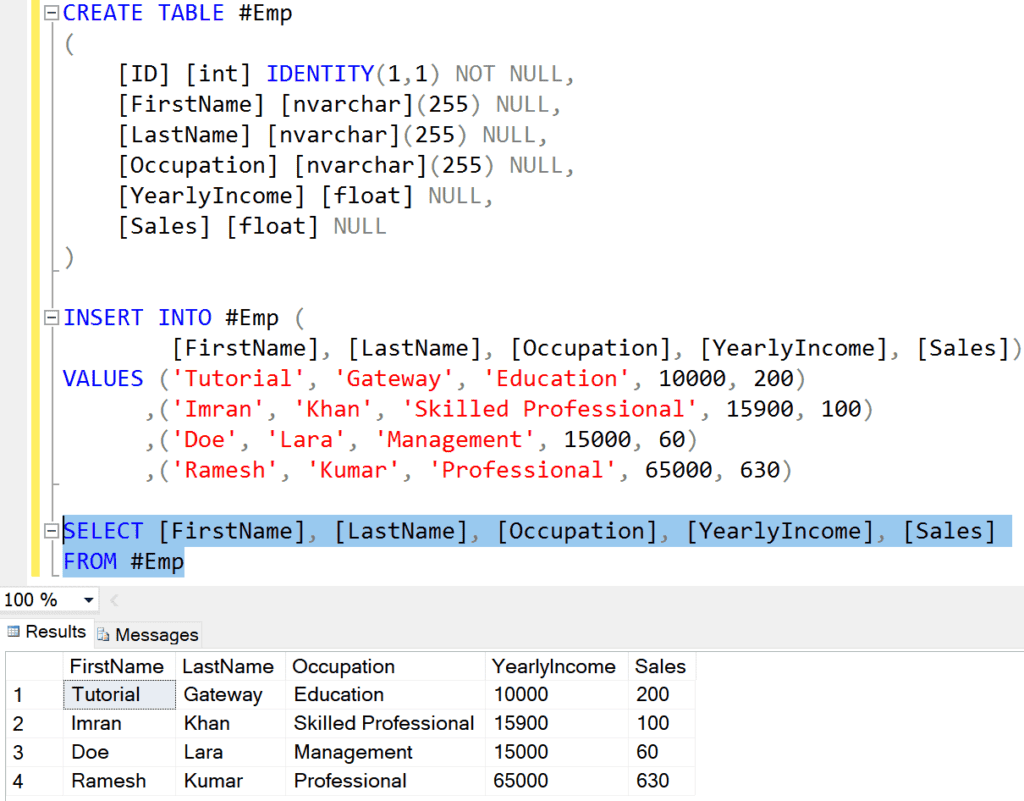Click the scroll-left arrow beside the zoom box
The image size is (1024, 801).
(113, 600)
